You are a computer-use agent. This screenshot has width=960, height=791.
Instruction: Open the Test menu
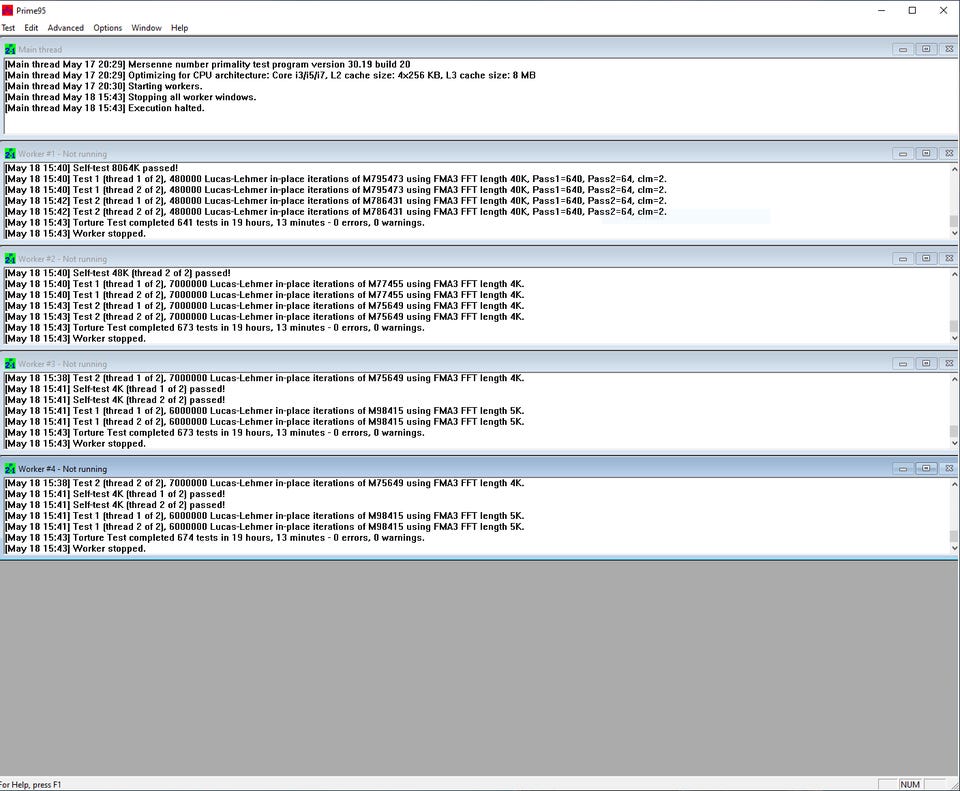pos(8,28)
